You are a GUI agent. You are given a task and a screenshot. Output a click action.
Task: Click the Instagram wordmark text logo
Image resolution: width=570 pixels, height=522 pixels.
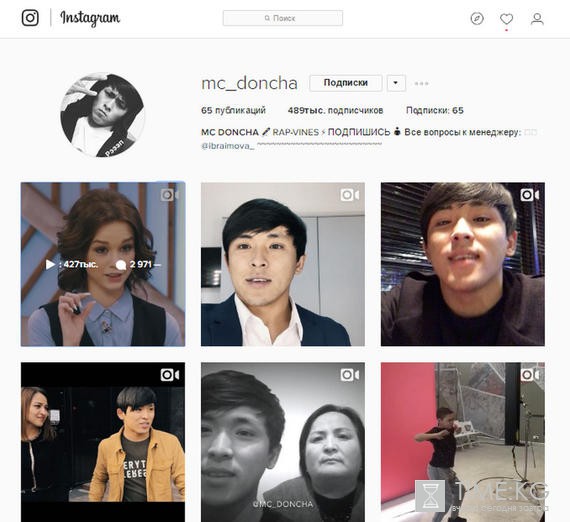click(x=90, y=18)
